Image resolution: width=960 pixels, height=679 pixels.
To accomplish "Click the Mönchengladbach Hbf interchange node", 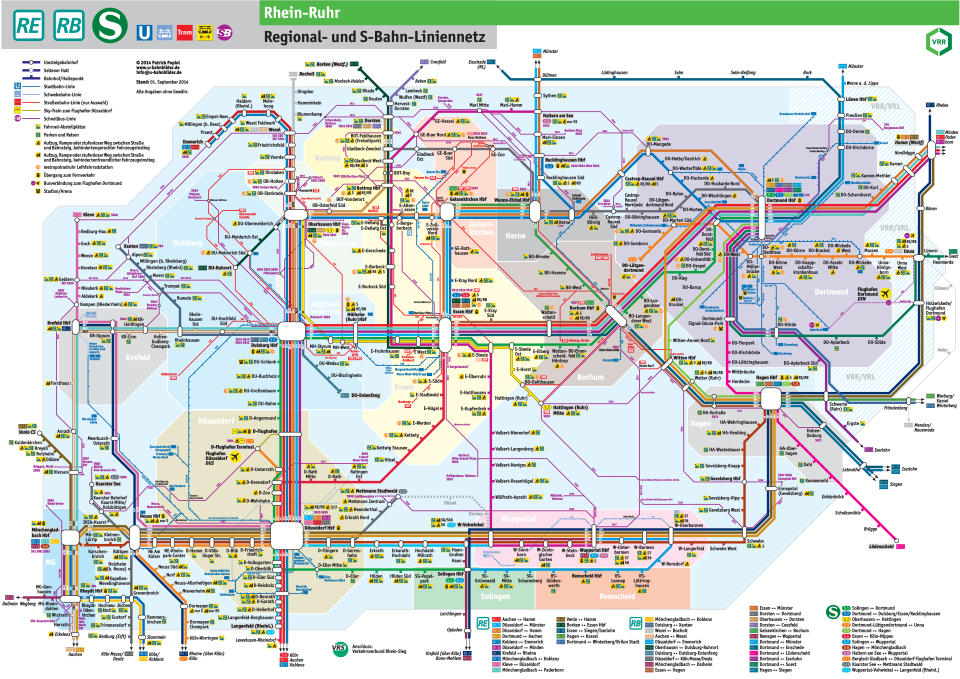I will (x=70, y=538).
